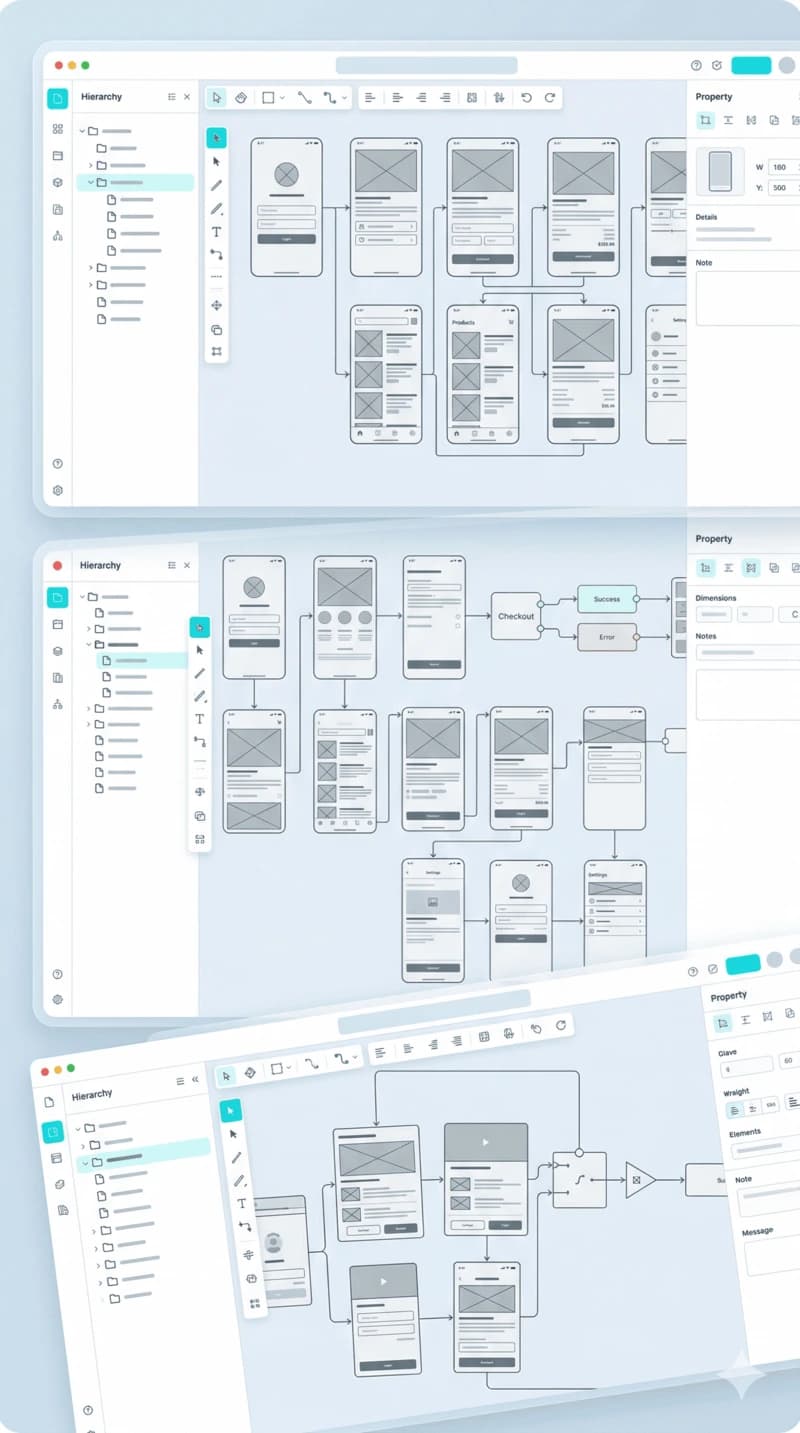Switch to the Pages tab in the left sidebar
Viewport: 800px width, 1433px height.
[x=58, y=156]
